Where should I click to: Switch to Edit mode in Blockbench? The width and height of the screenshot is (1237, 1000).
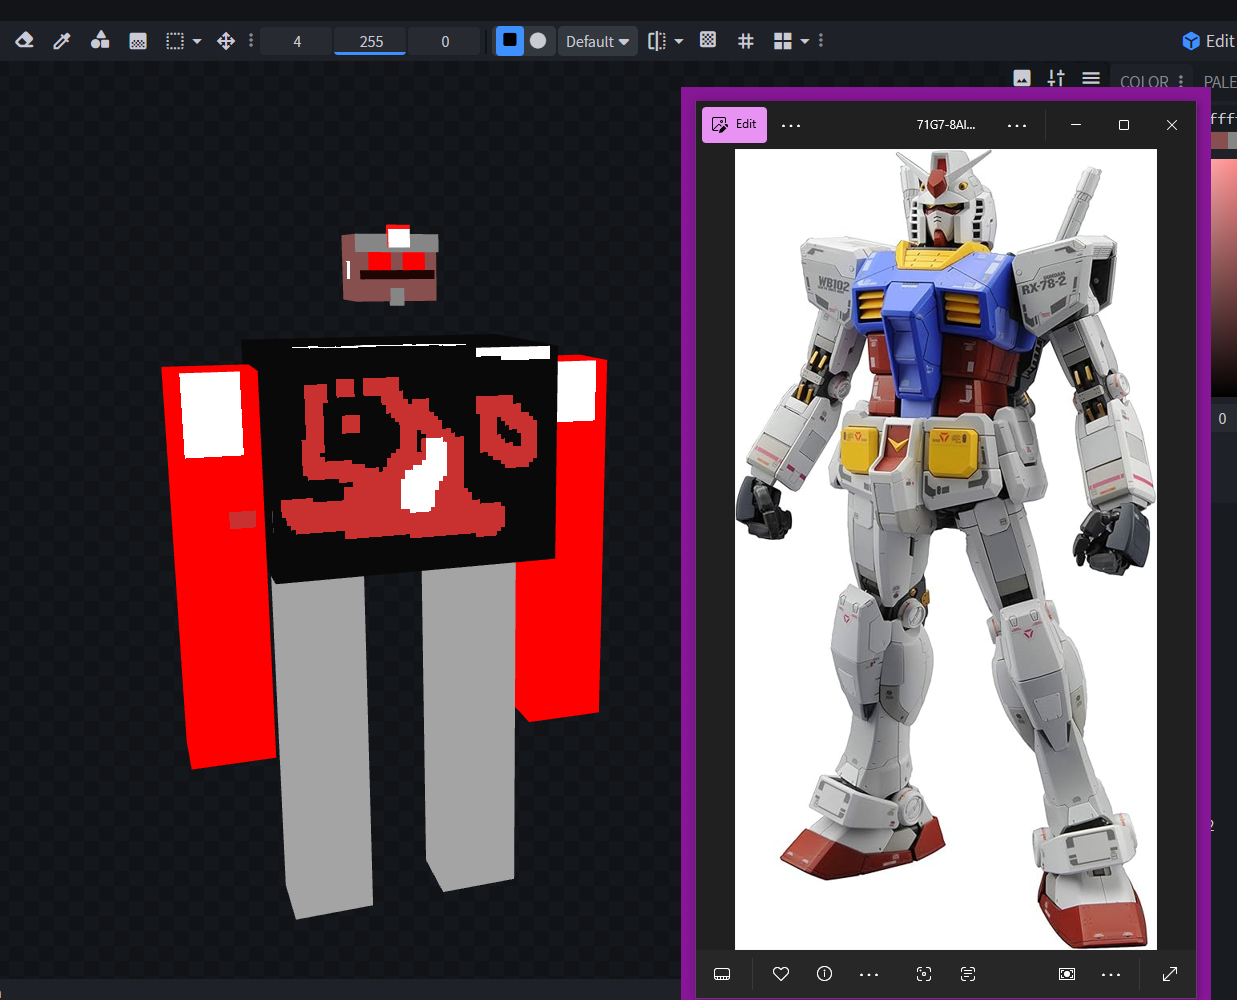1209,41
